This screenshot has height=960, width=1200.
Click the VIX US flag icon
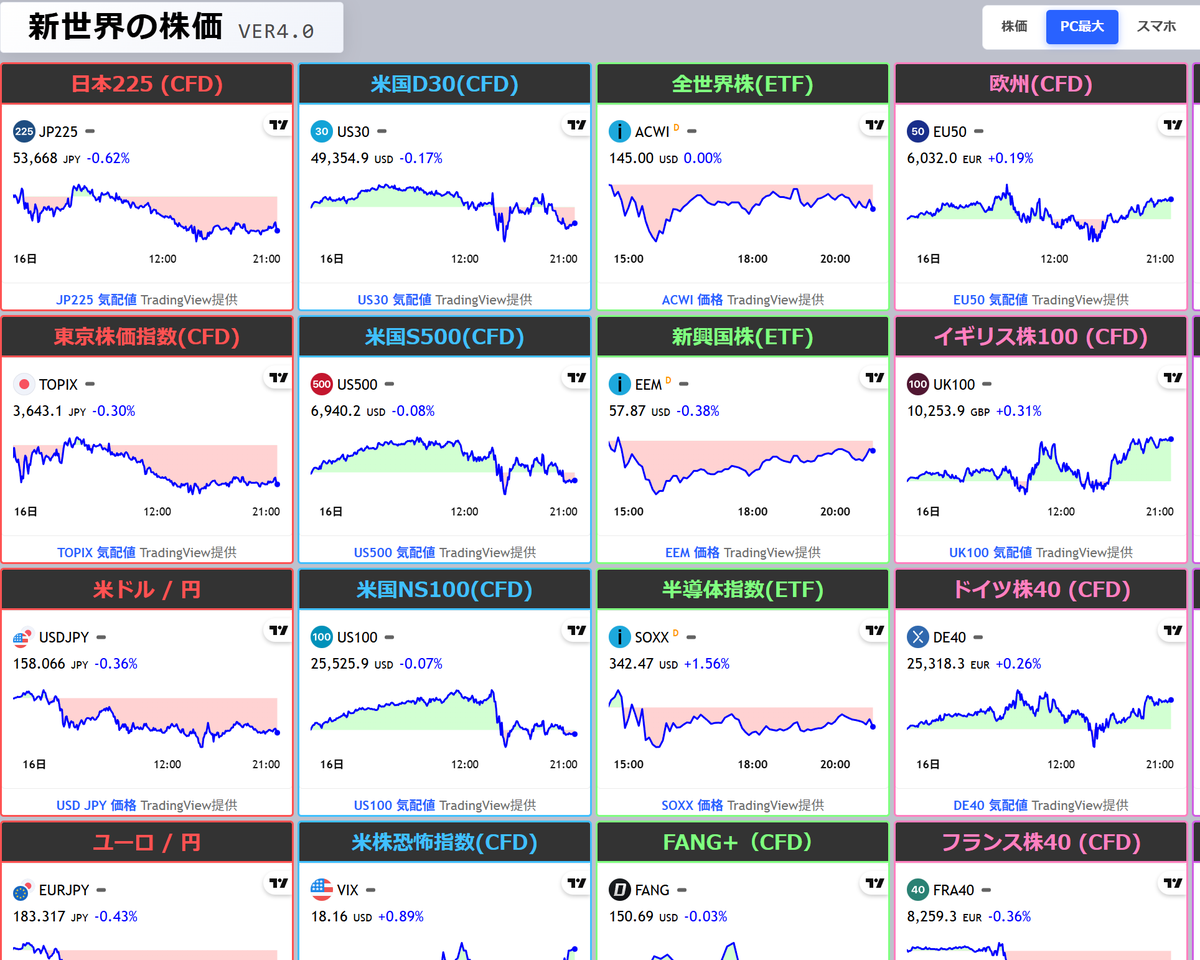(x=322, y=889)
